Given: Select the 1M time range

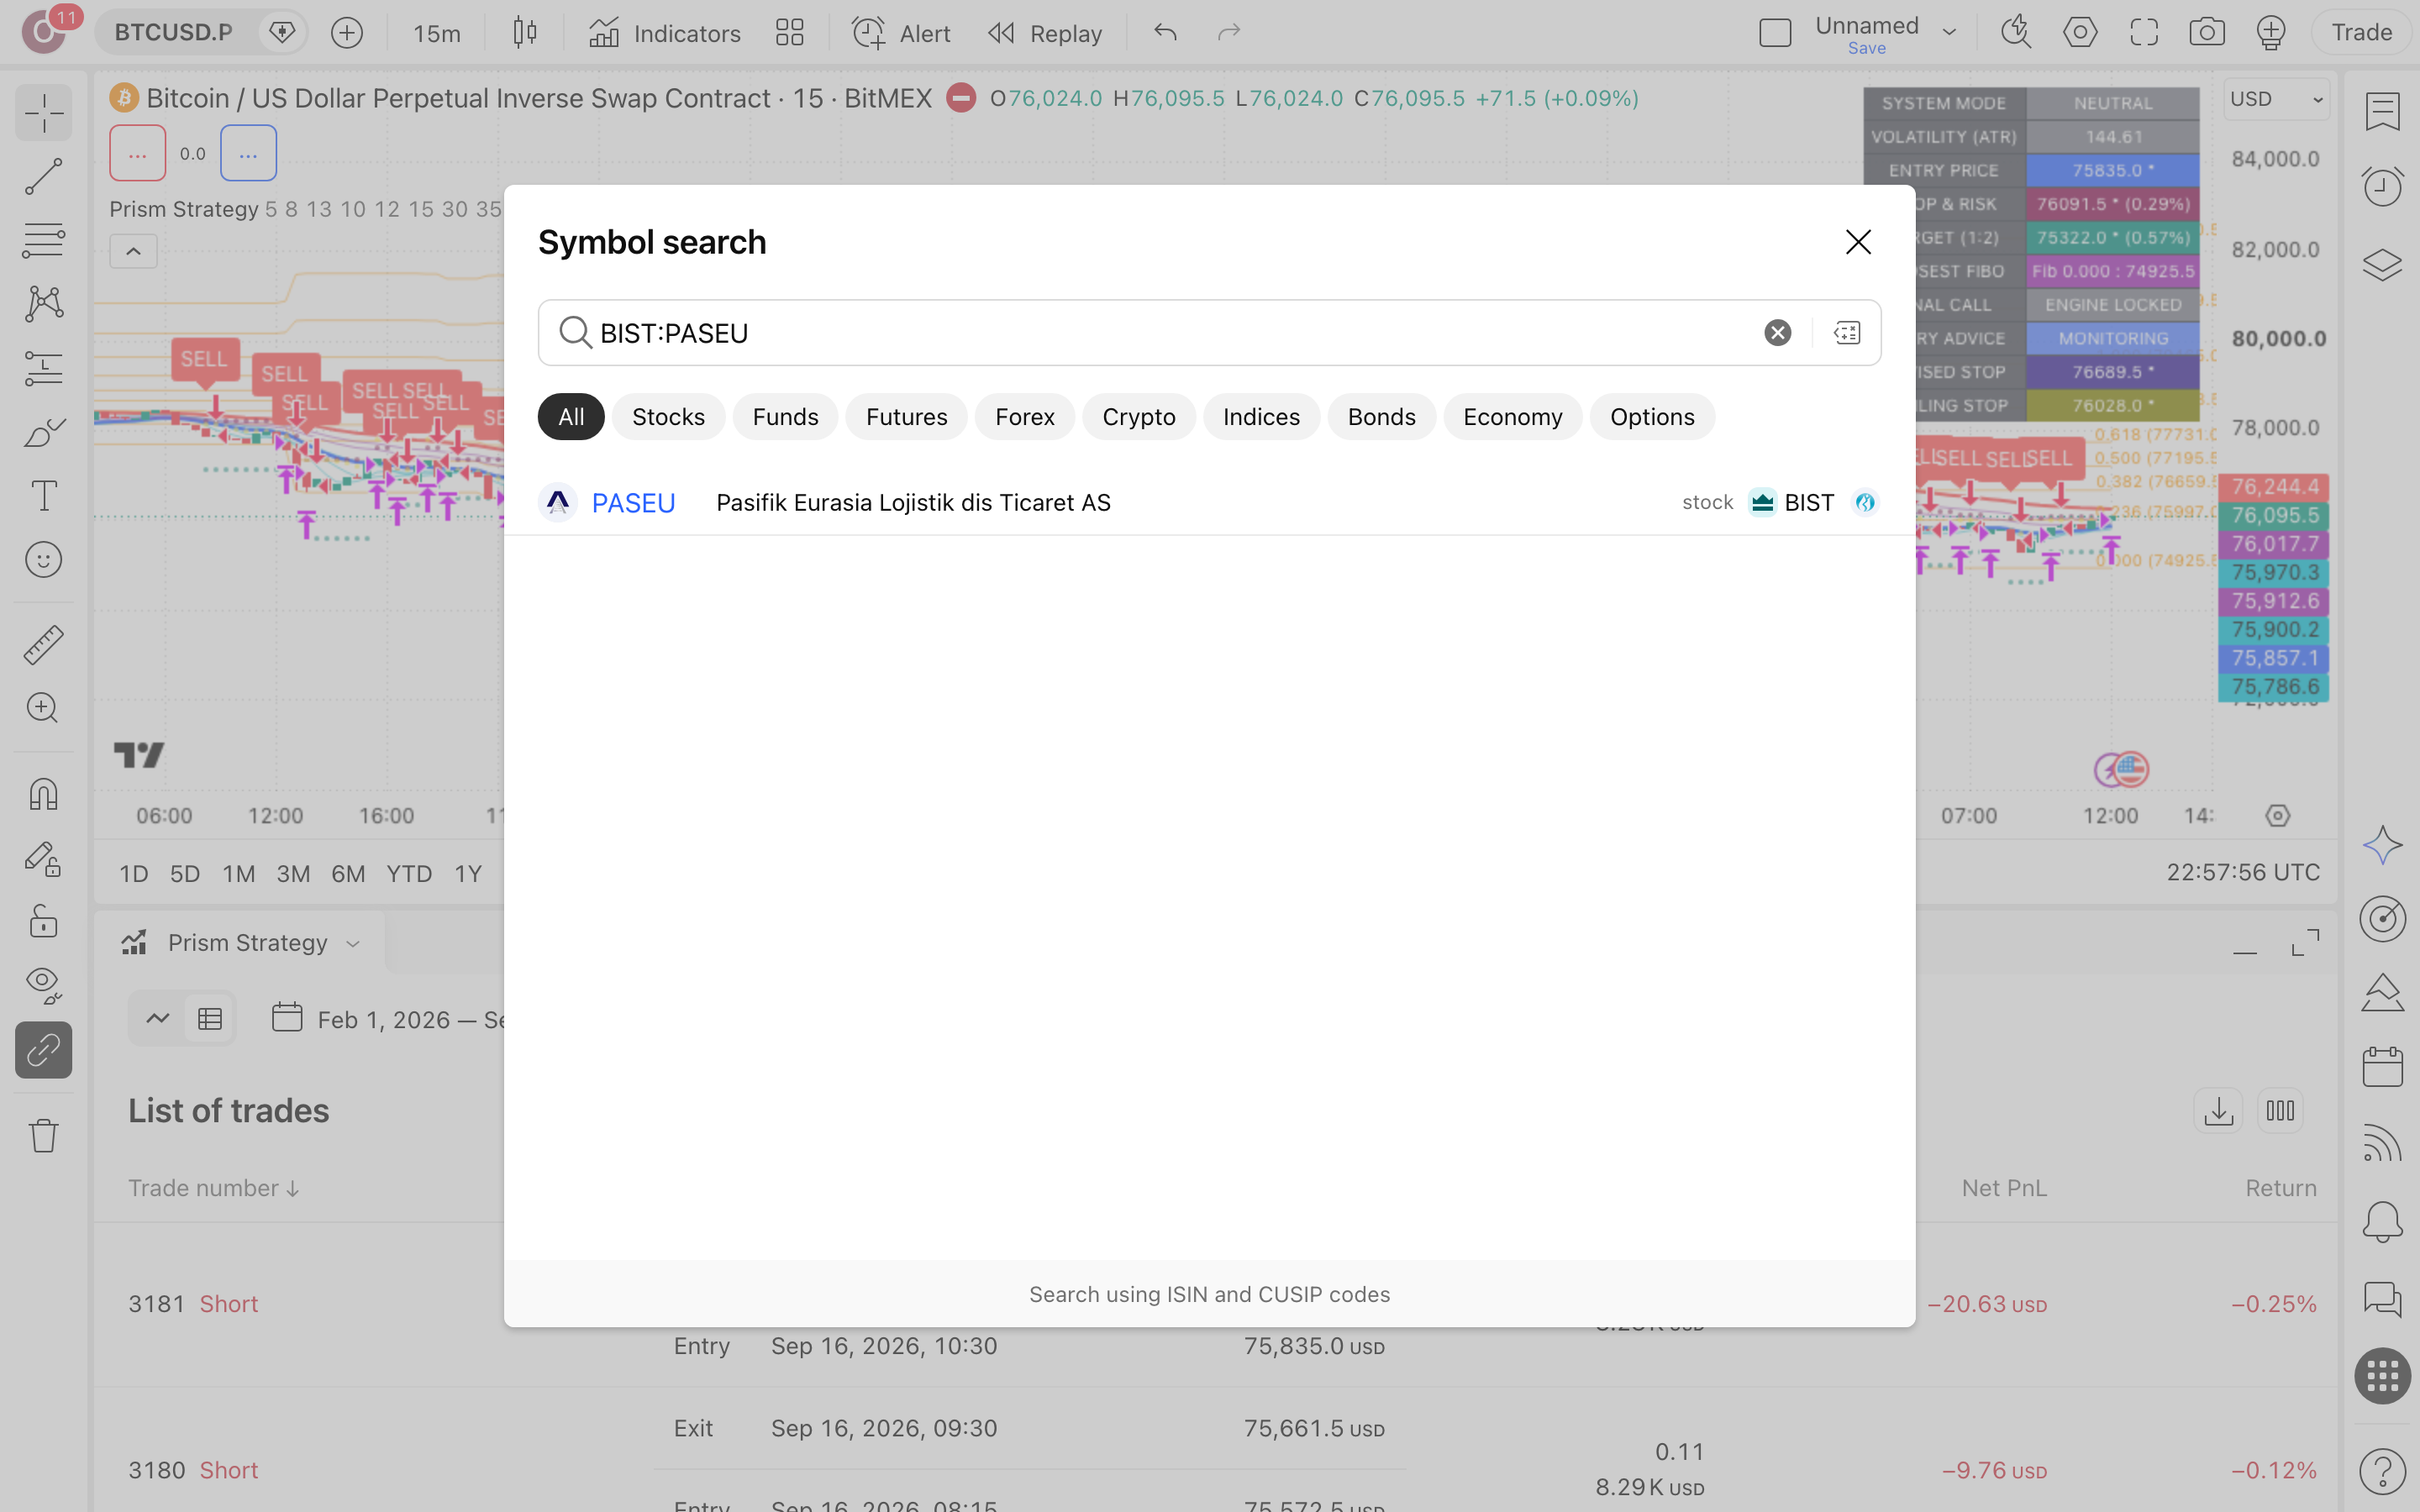Looking at the screenshot, I should coord(238,874).
